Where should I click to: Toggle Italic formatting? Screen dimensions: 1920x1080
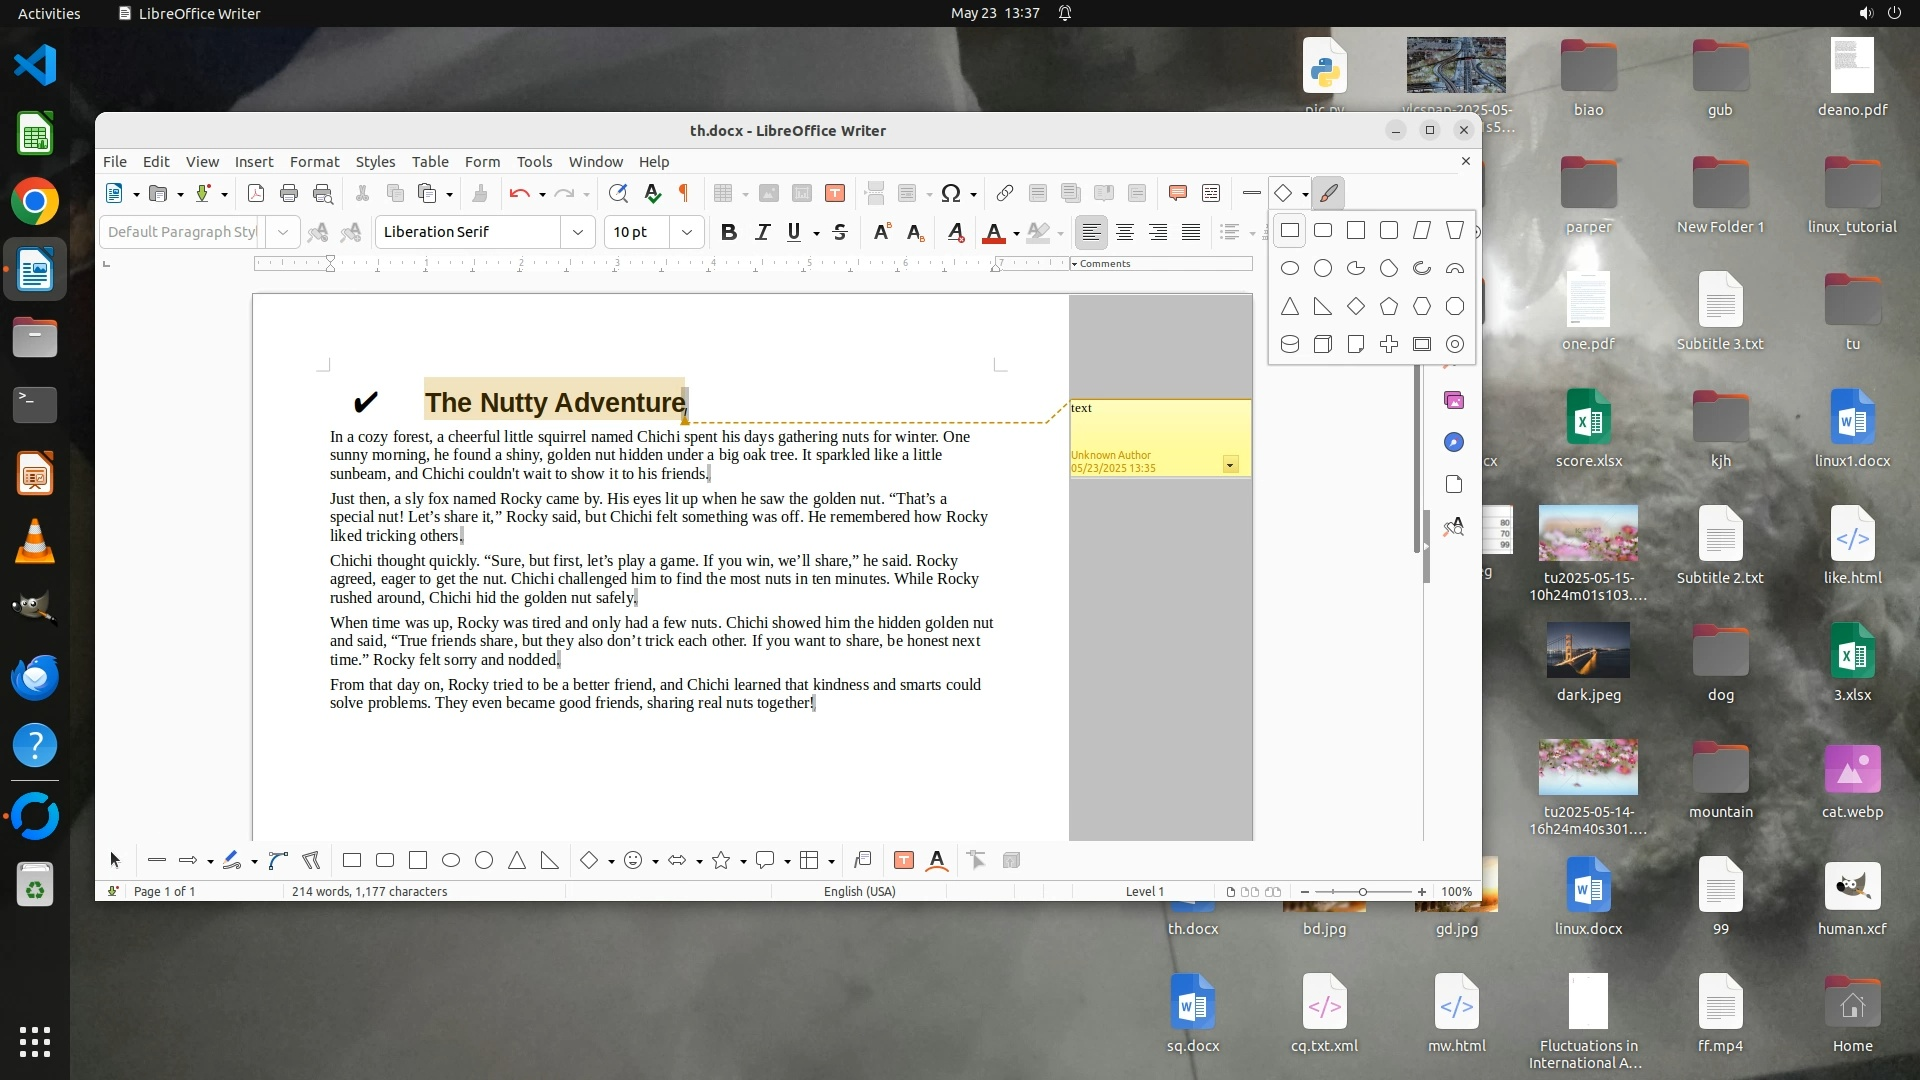coord(762,232)
